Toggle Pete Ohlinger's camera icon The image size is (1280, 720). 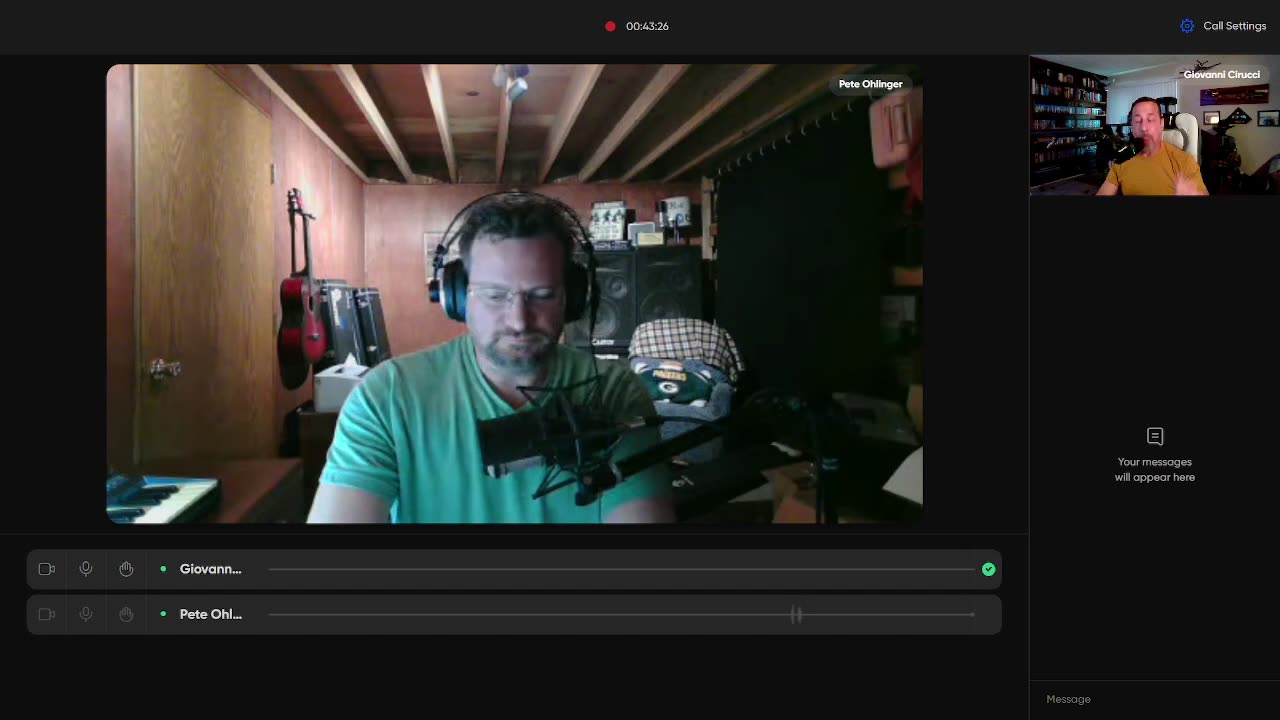[46, 614]
